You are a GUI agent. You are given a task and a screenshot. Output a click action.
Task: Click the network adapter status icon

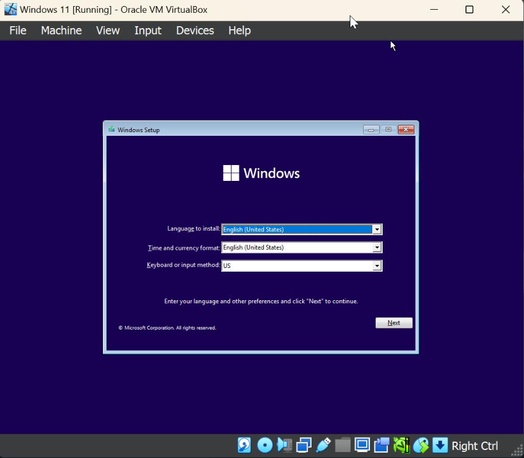pos(304,445)
